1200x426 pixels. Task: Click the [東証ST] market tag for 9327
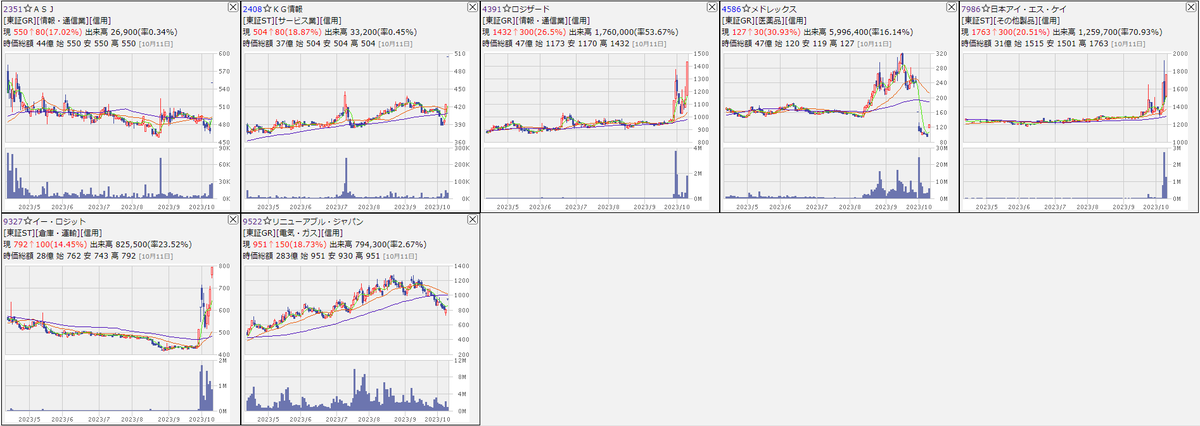coord(21,232)
